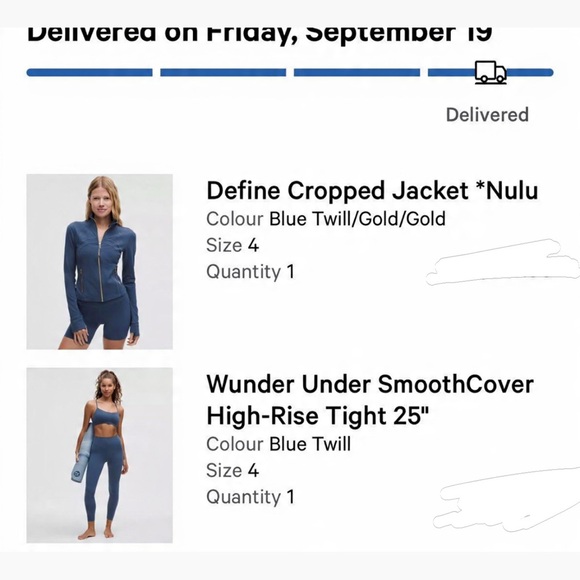Open the Define Cropped Jacket product thumbnail
Image resolution: width=580 pixels, height=580 pixels.
coord(100,262)
